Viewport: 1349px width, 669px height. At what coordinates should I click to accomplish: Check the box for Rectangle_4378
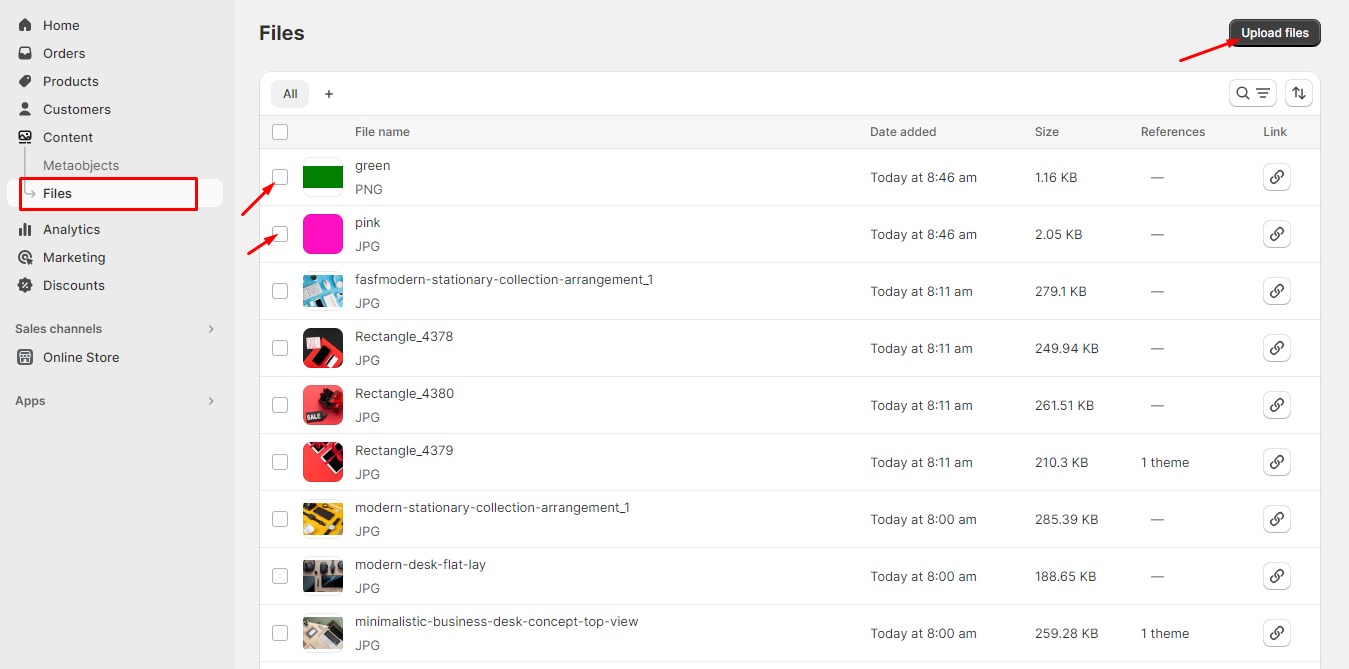tap(280, 348)
